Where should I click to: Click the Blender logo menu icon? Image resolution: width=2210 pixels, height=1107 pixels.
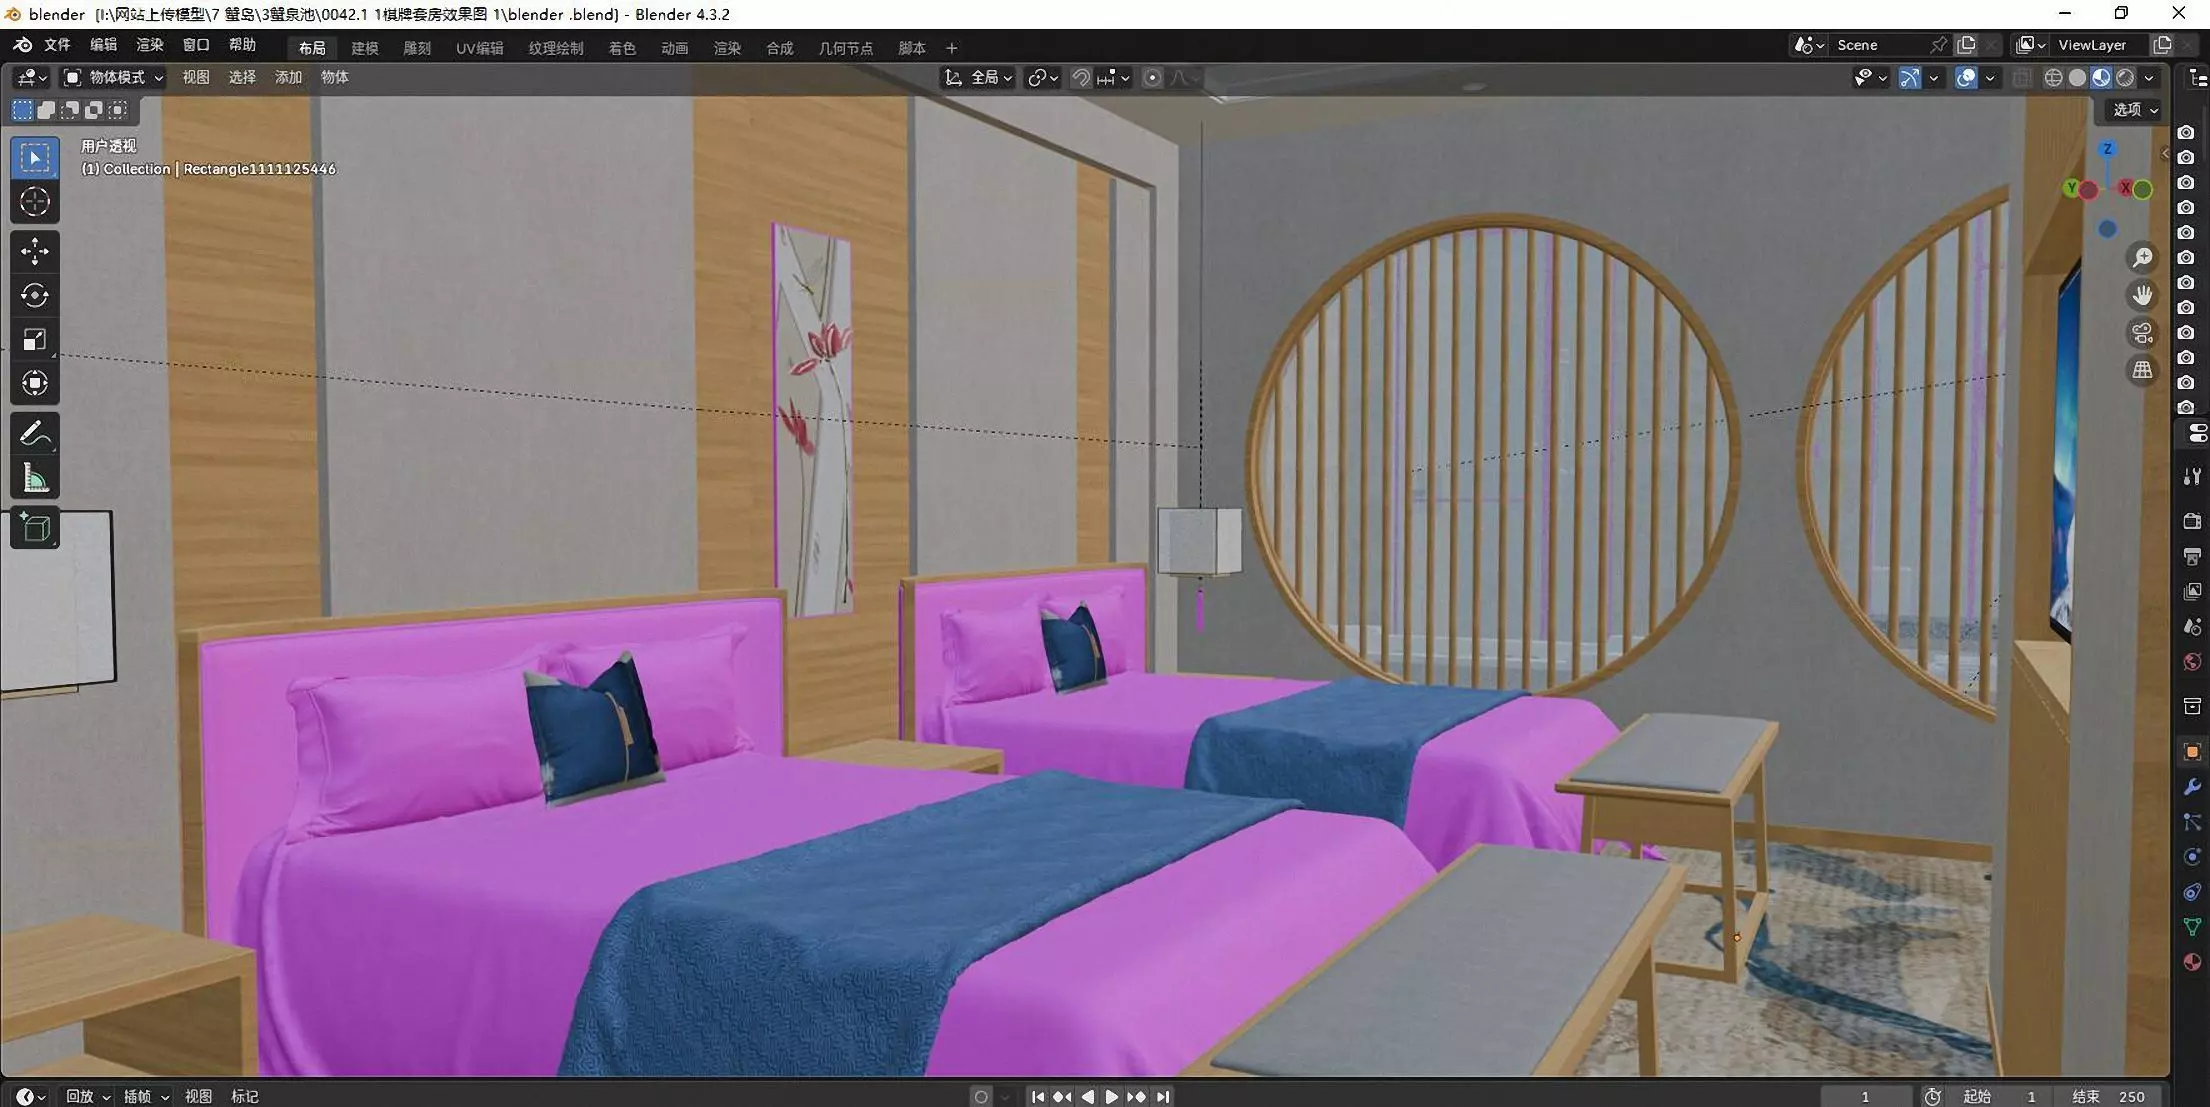coord(22,45)
